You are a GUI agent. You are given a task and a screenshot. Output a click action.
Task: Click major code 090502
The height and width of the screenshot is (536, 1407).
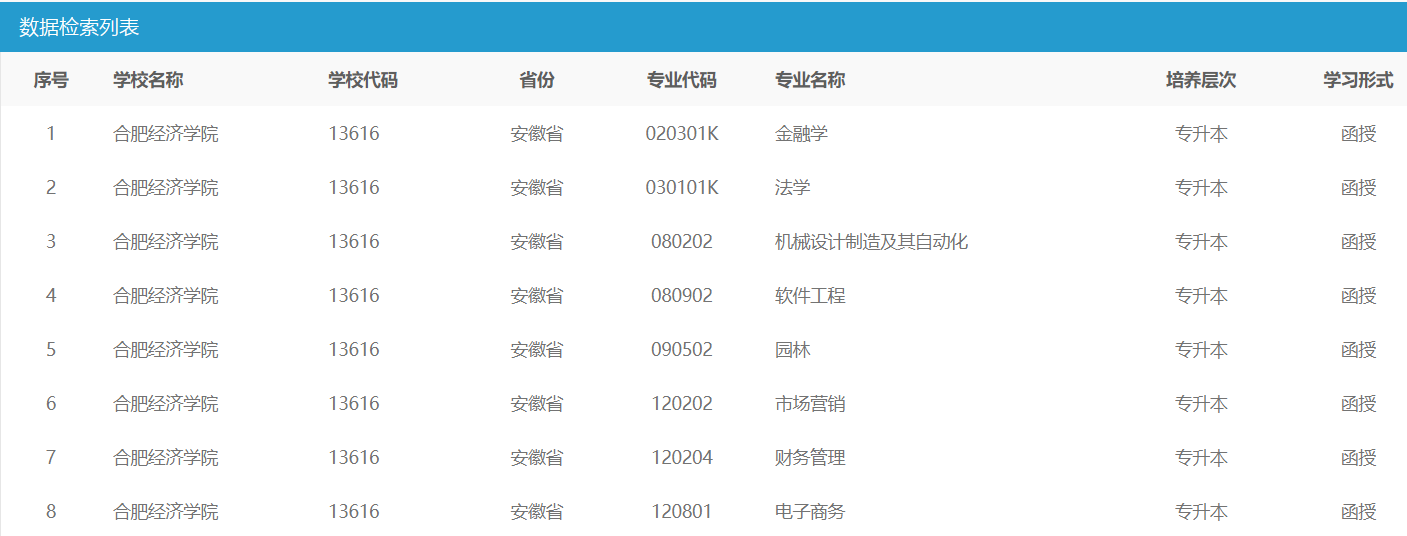(x=682, y=349)
